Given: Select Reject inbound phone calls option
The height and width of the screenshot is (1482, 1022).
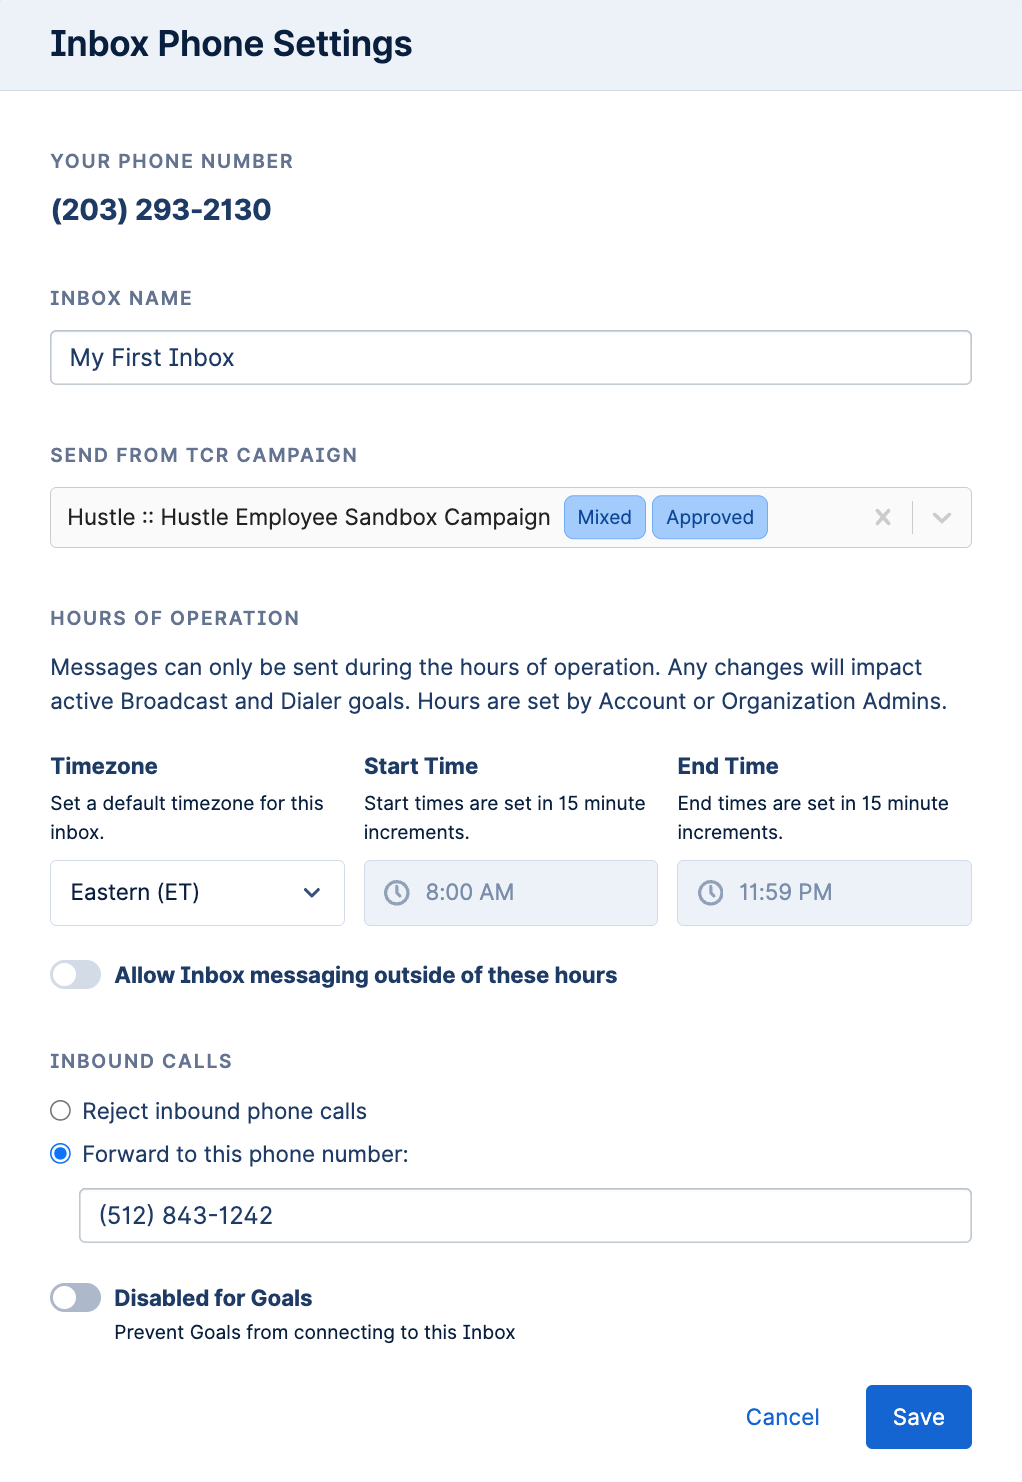Looking at the screenshot, I should pyautogui.click(x=61, y=1111).
